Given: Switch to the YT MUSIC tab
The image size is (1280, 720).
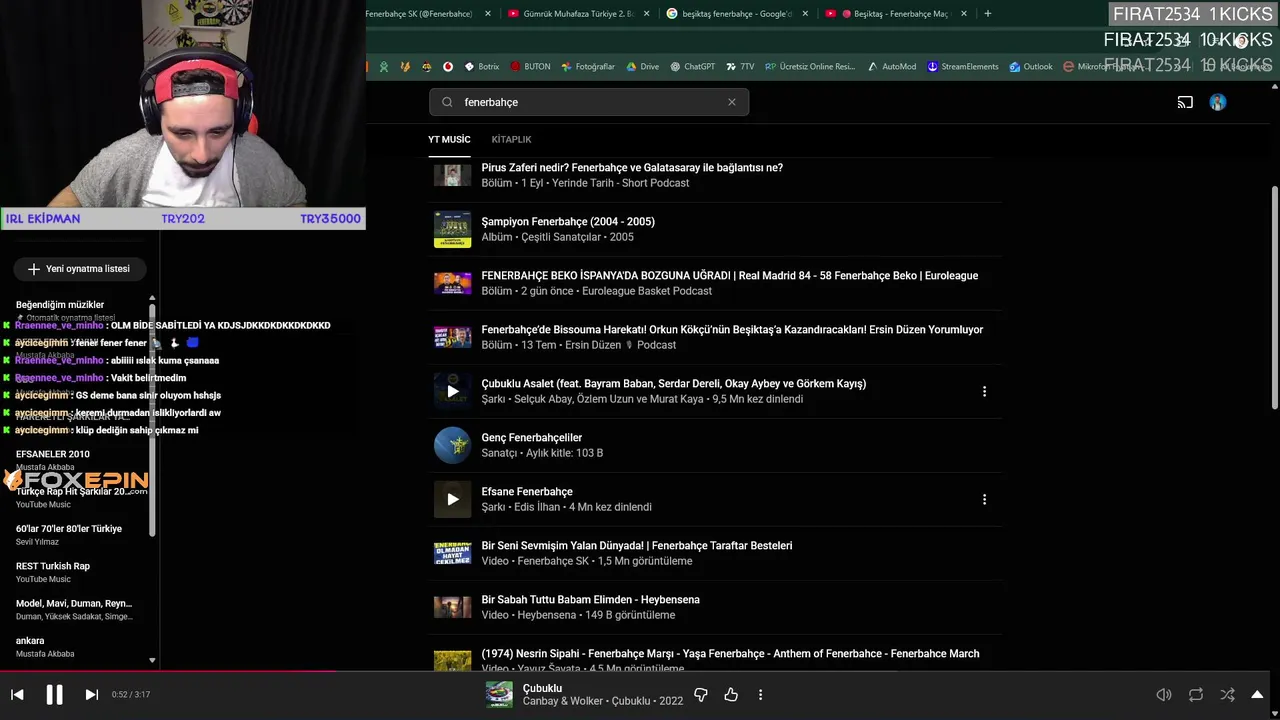Looking at the screenshot, I should 449,139.
